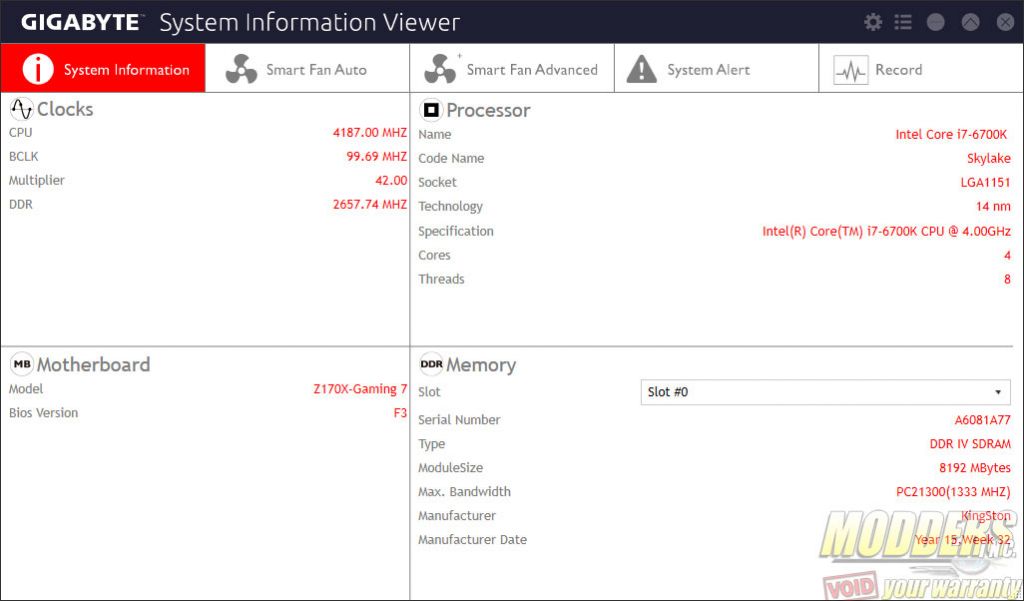Switch to the System Information tab
The width and height of the screenshot is (1024, 601).
click(103, 69)
